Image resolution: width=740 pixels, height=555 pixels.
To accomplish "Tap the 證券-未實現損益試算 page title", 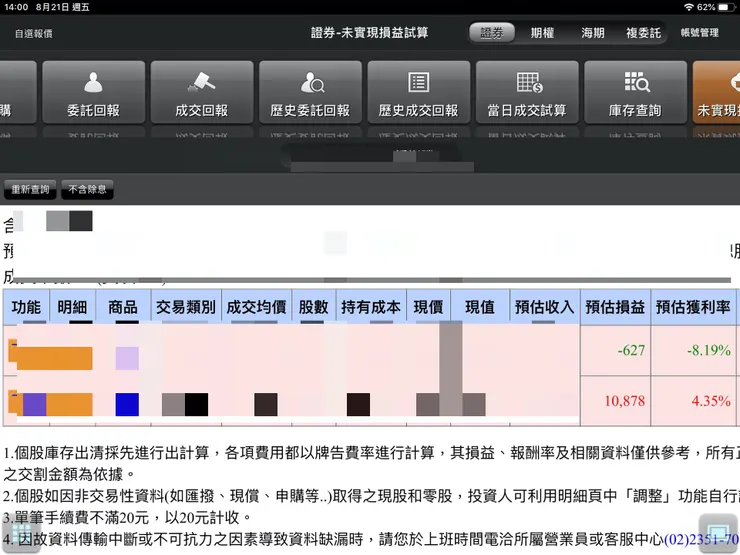I will coord(370,33).
